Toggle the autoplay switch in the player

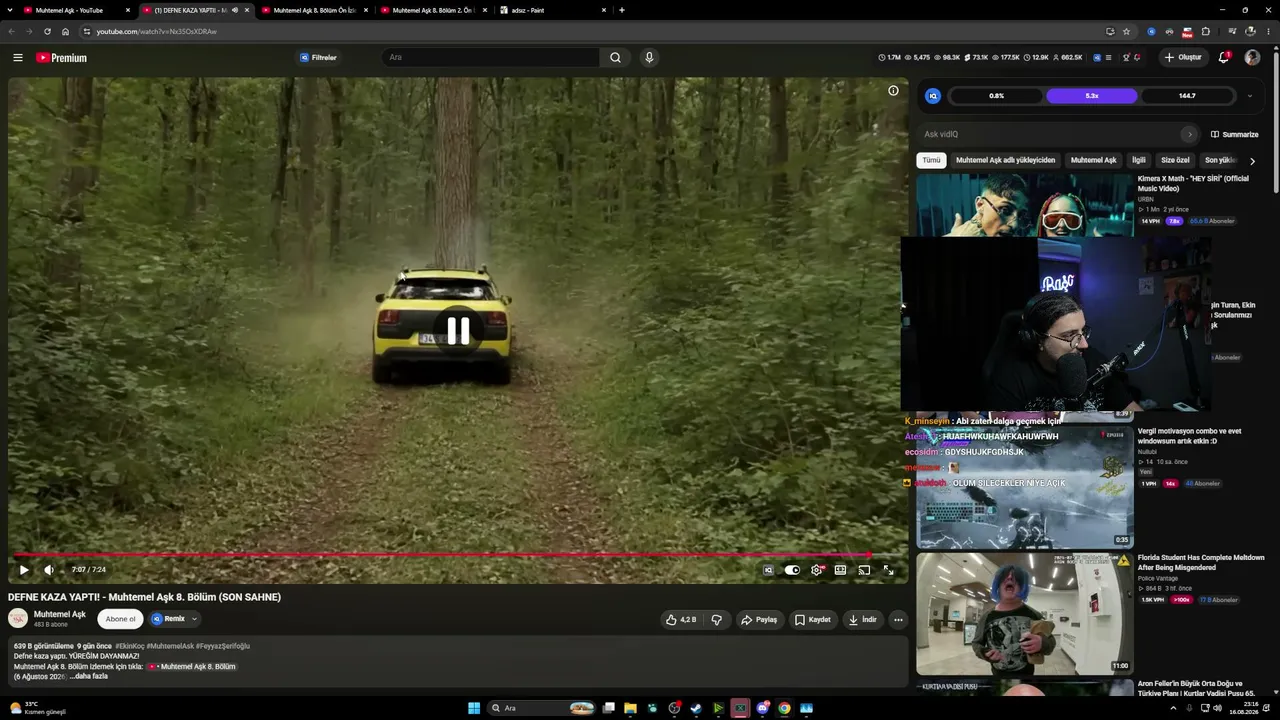792,570
